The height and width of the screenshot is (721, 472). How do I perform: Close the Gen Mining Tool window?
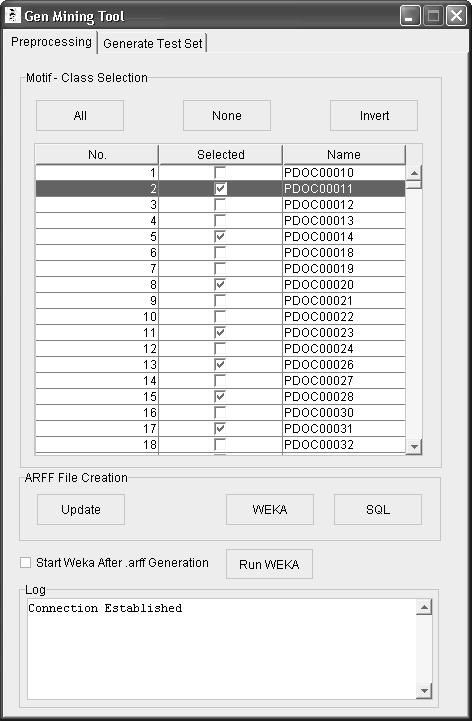(x=456, y=16)
